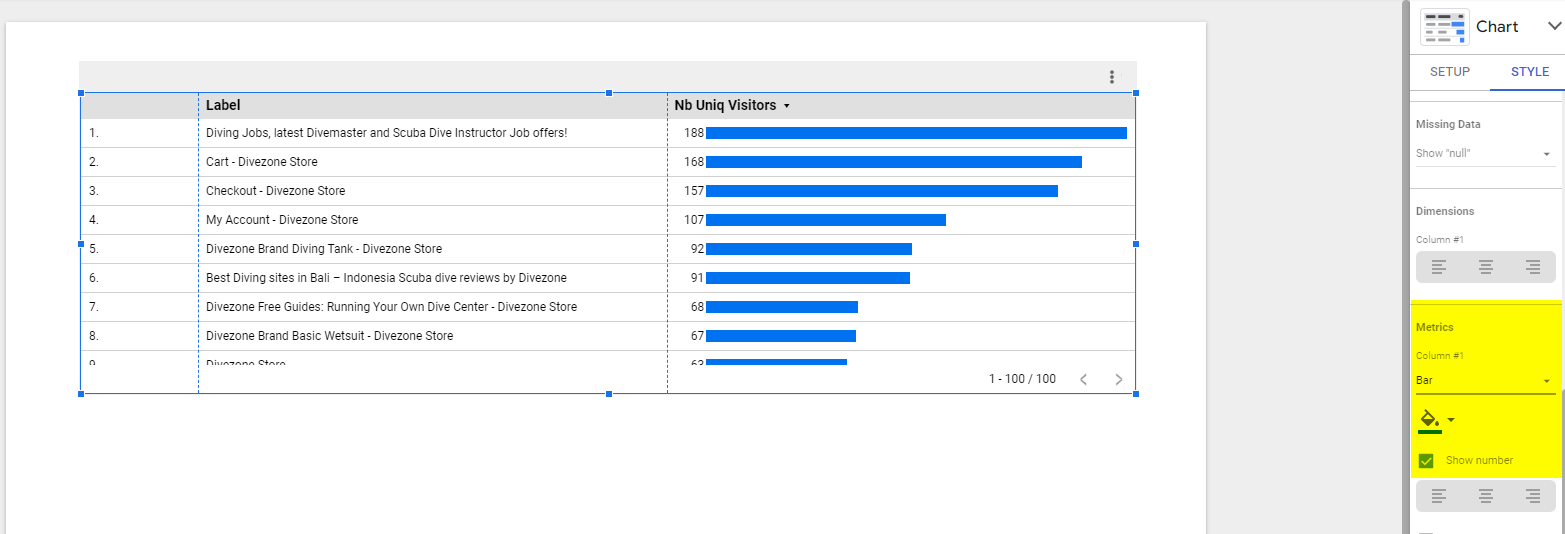Switch to the SETUP tab
This screenshot has width=1565, height=534.
pos(1450,72)
